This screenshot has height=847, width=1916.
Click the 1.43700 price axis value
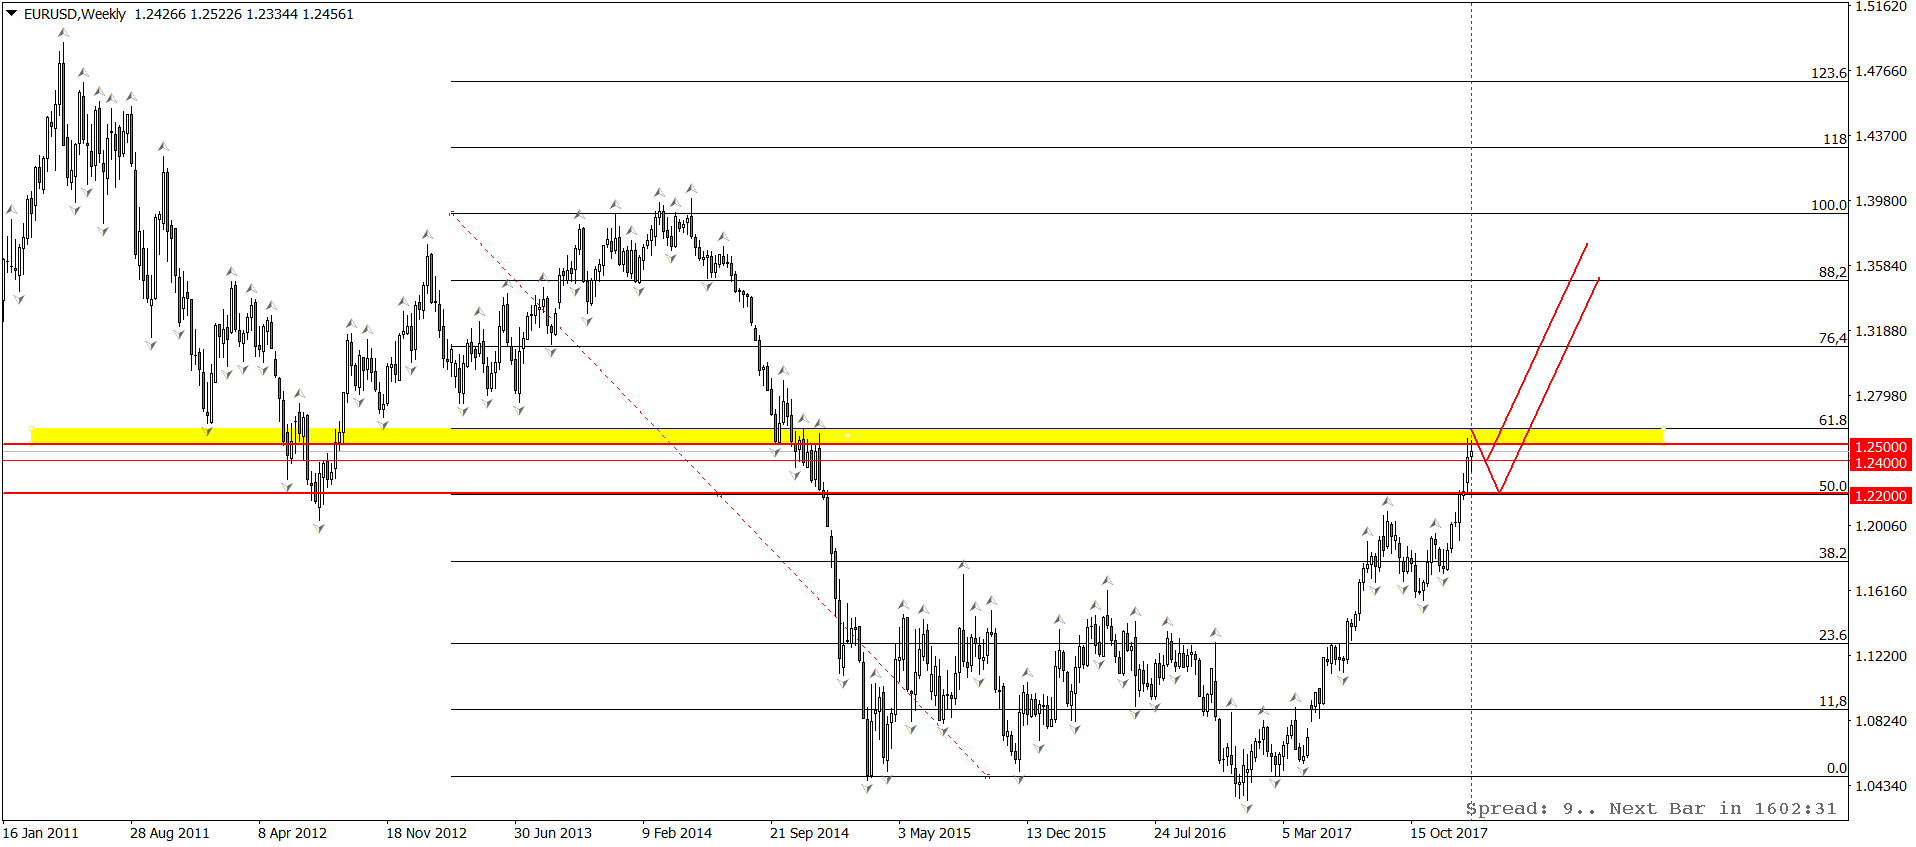pos(1881,136)
